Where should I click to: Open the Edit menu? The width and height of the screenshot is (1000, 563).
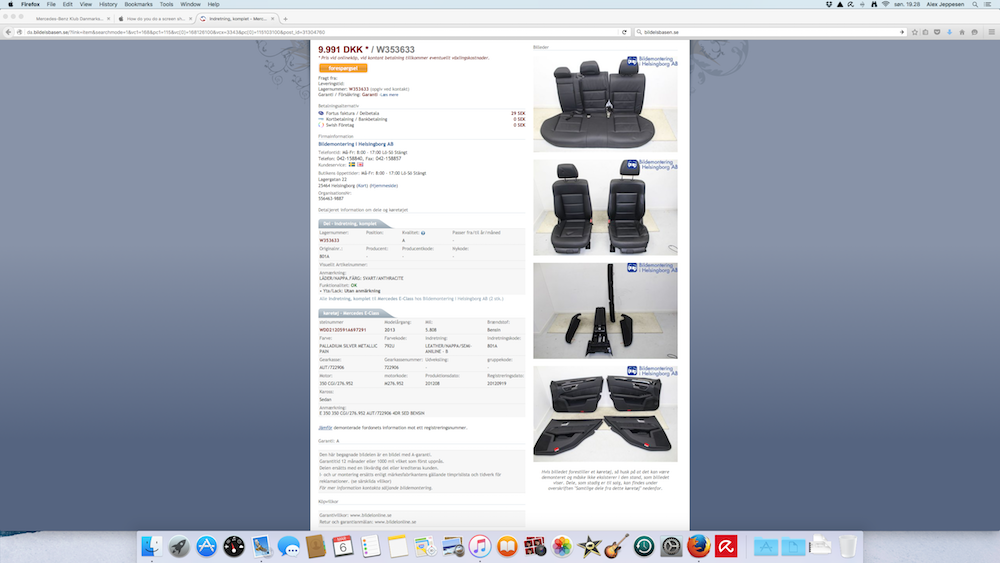point(68,4)
